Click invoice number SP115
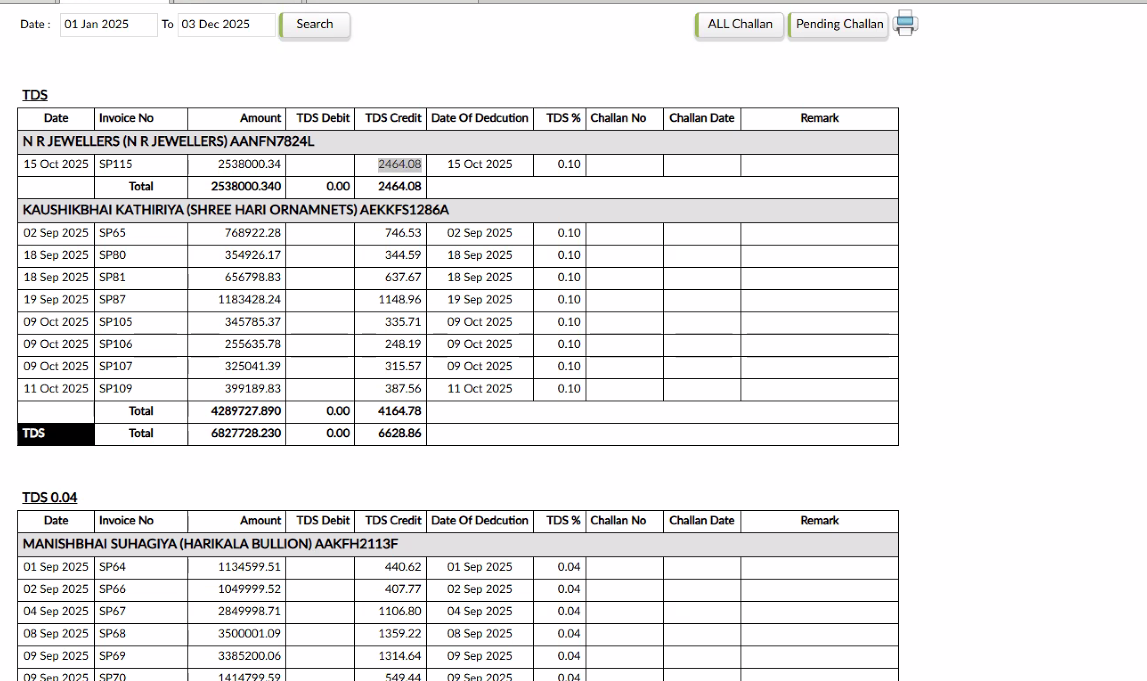1147x681 pixels. point(116,165)
